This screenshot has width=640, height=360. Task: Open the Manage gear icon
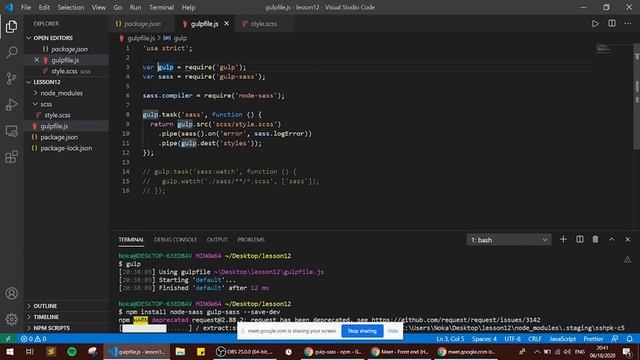click(11, 319)
